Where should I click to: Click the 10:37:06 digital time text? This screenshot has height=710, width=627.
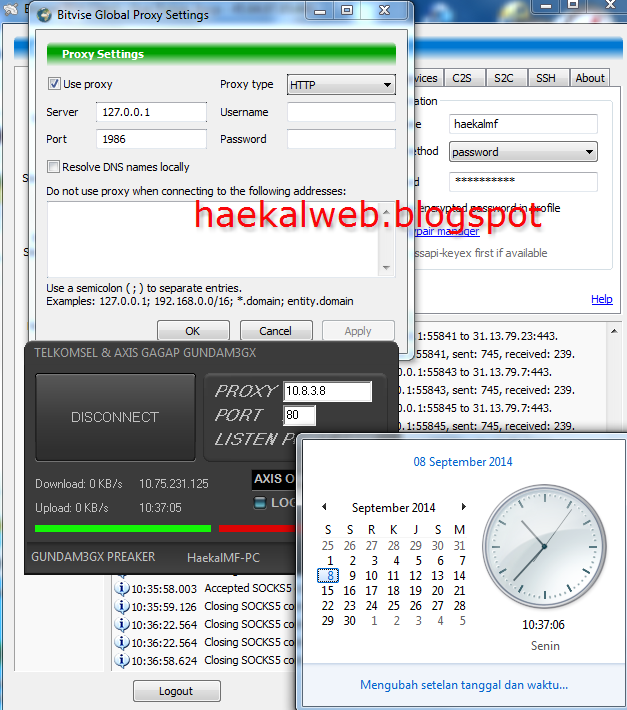543,625
